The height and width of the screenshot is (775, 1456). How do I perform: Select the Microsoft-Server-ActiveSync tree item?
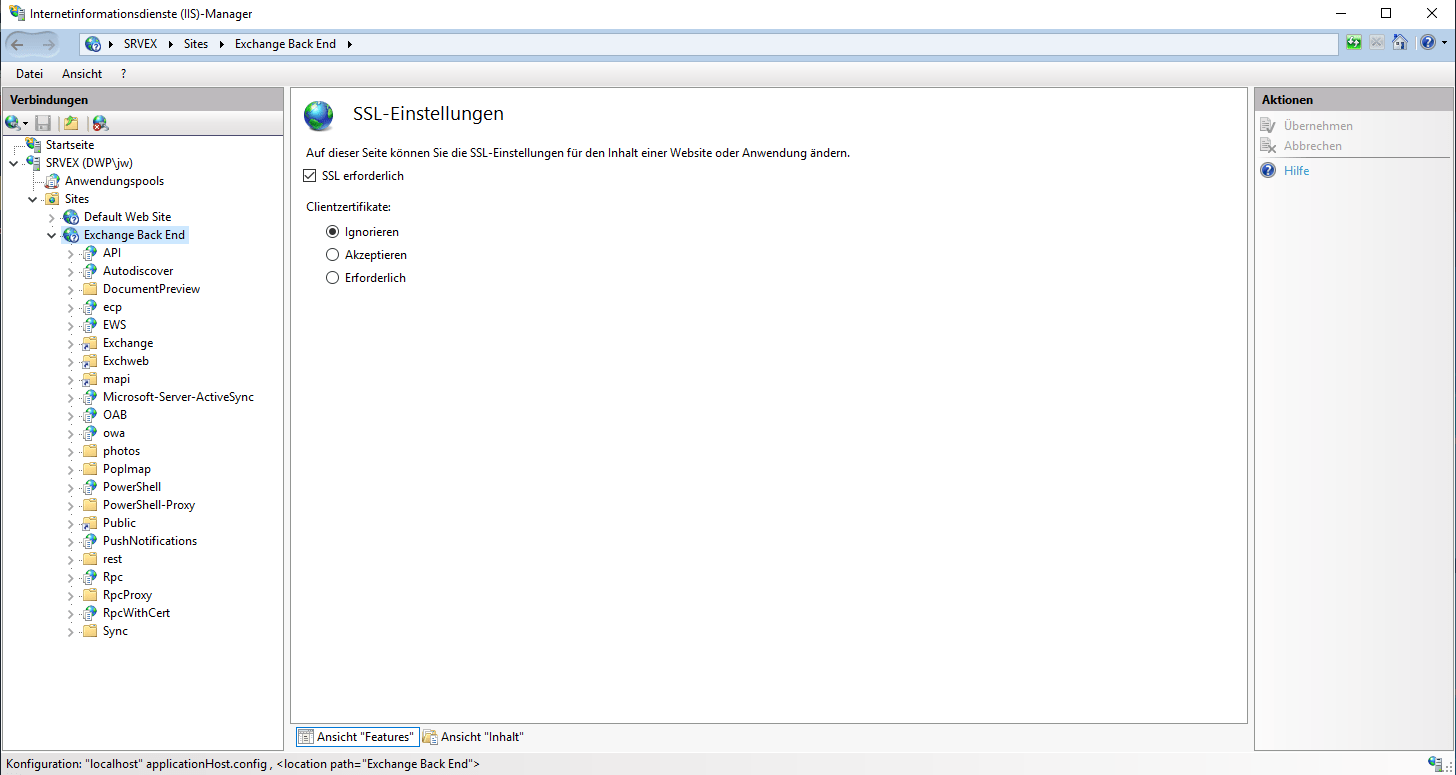pyautogui.click(x=178, y=397)
